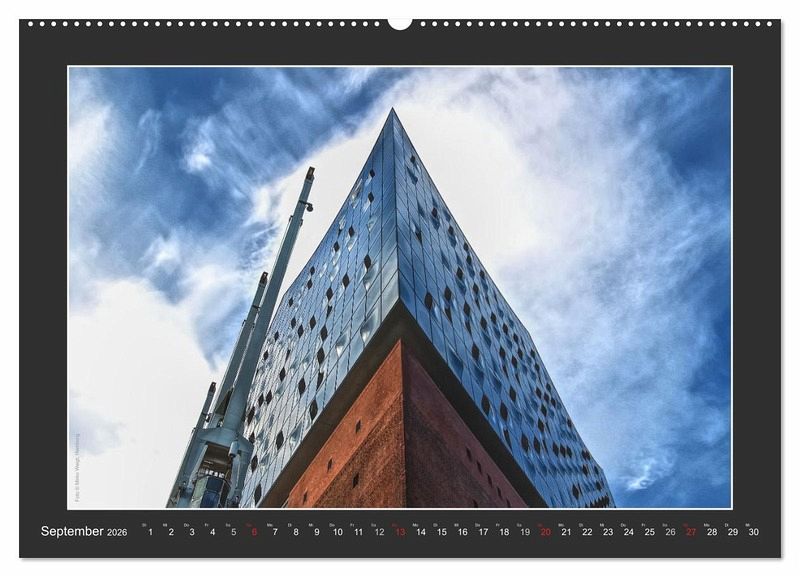Select the year 2026 text
Screen dimensions: 800x577
pos(117,533)
